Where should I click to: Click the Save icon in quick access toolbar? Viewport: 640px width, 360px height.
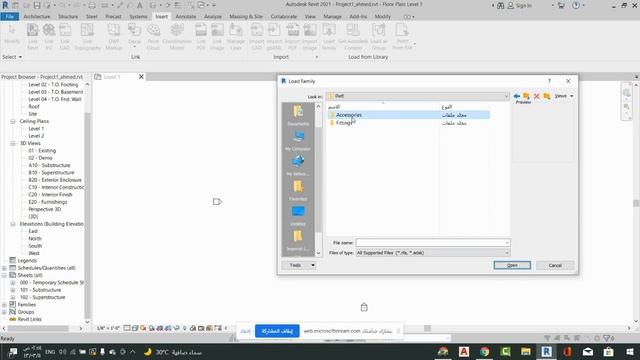(37, 5)
